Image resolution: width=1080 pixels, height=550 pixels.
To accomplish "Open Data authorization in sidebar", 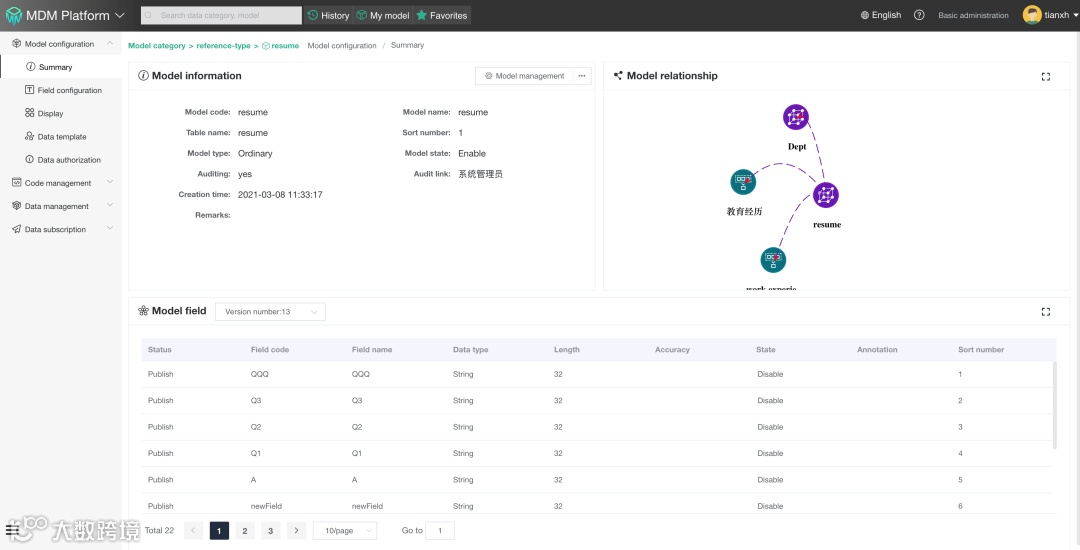I will click(x=61, y=160).
